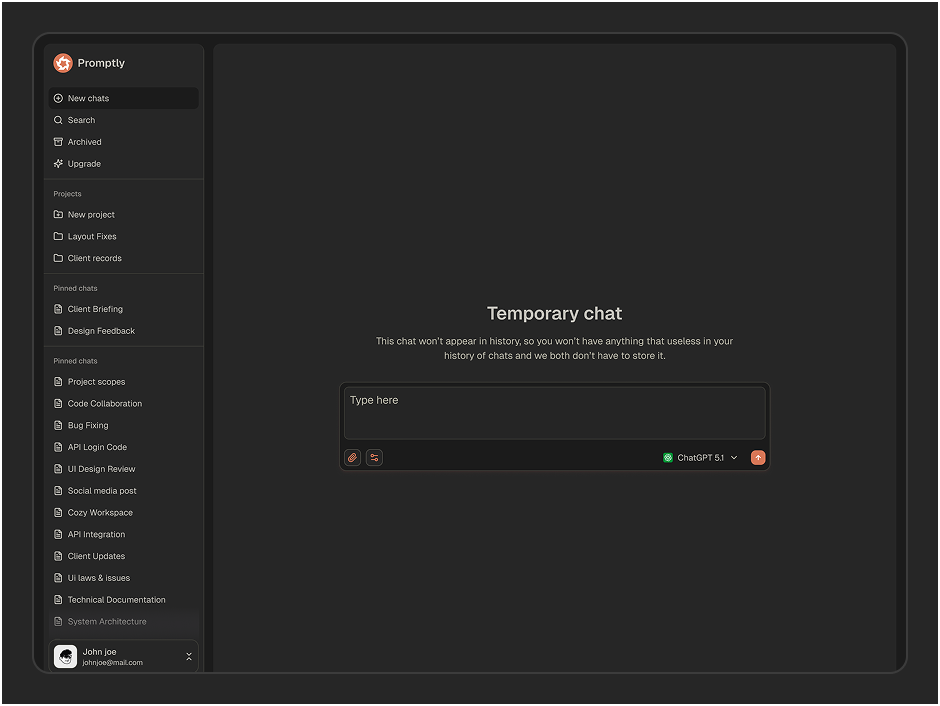
Task: Click the Cozy Workspace document icon
Action: [x=58, y=512]
